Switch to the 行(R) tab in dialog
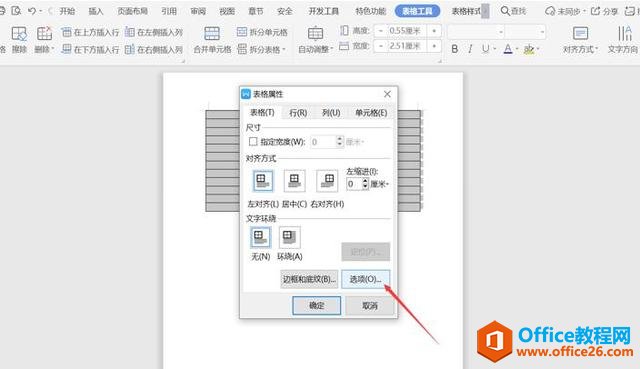 298,113
